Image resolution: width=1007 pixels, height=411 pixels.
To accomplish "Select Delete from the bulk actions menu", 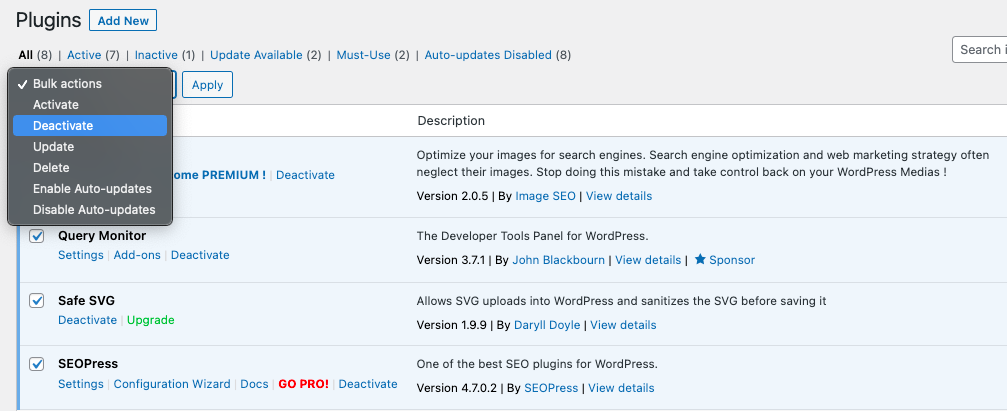I will (51, 168).
